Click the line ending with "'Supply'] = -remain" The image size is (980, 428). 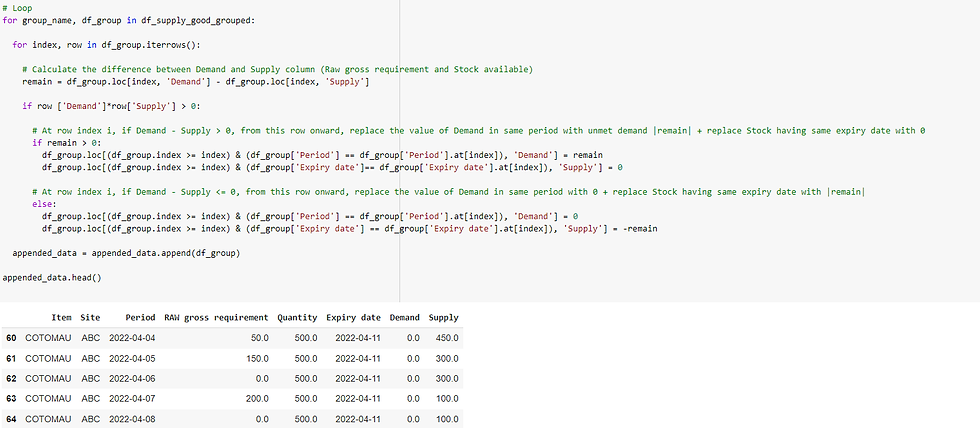(x=349, y=229)
